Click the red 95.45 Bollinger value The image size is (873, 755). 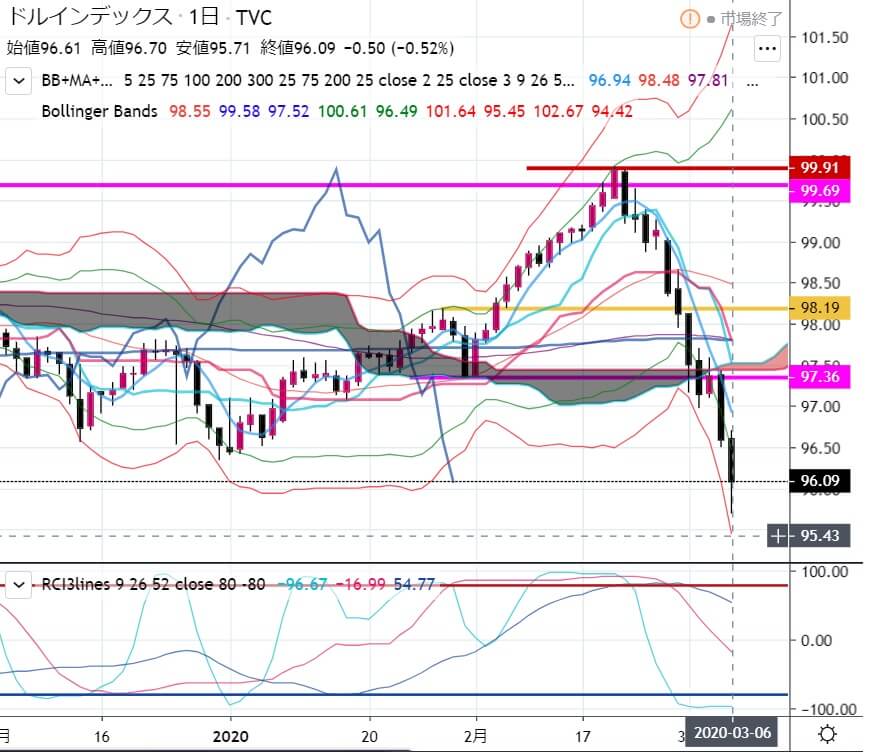(504, 112)
